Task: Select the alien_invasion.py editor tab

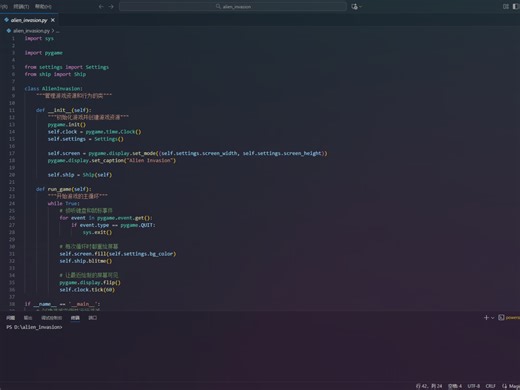Action: (x=29, y=20)
